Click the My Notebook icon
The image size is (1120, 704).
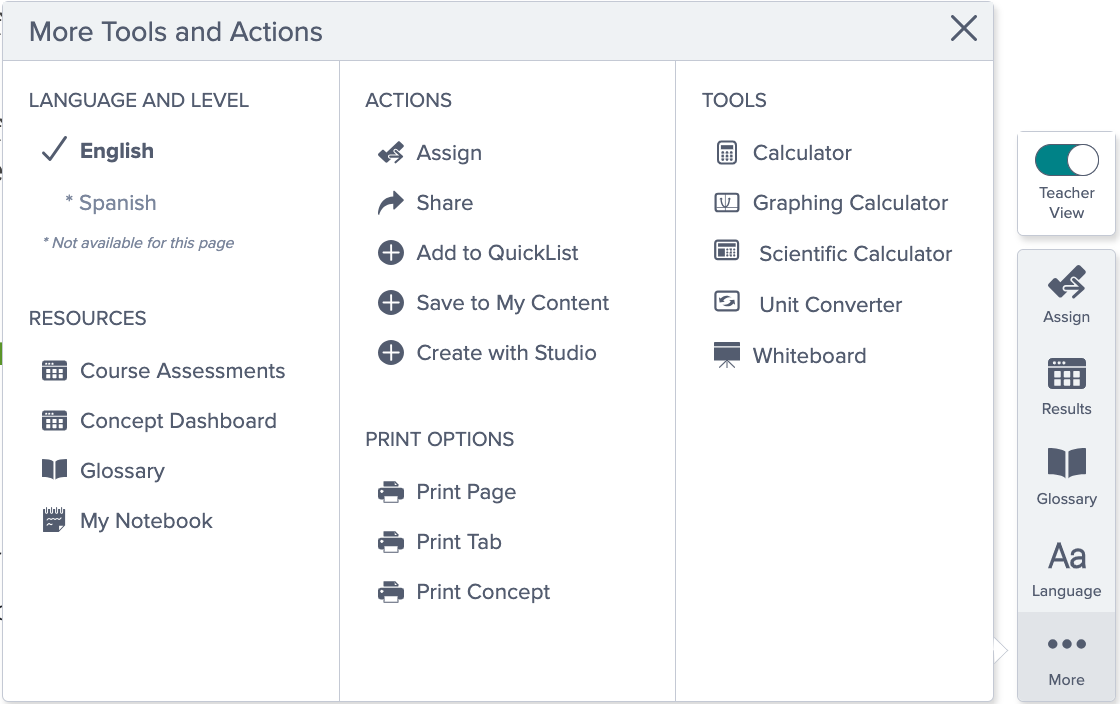click(54, 521)
